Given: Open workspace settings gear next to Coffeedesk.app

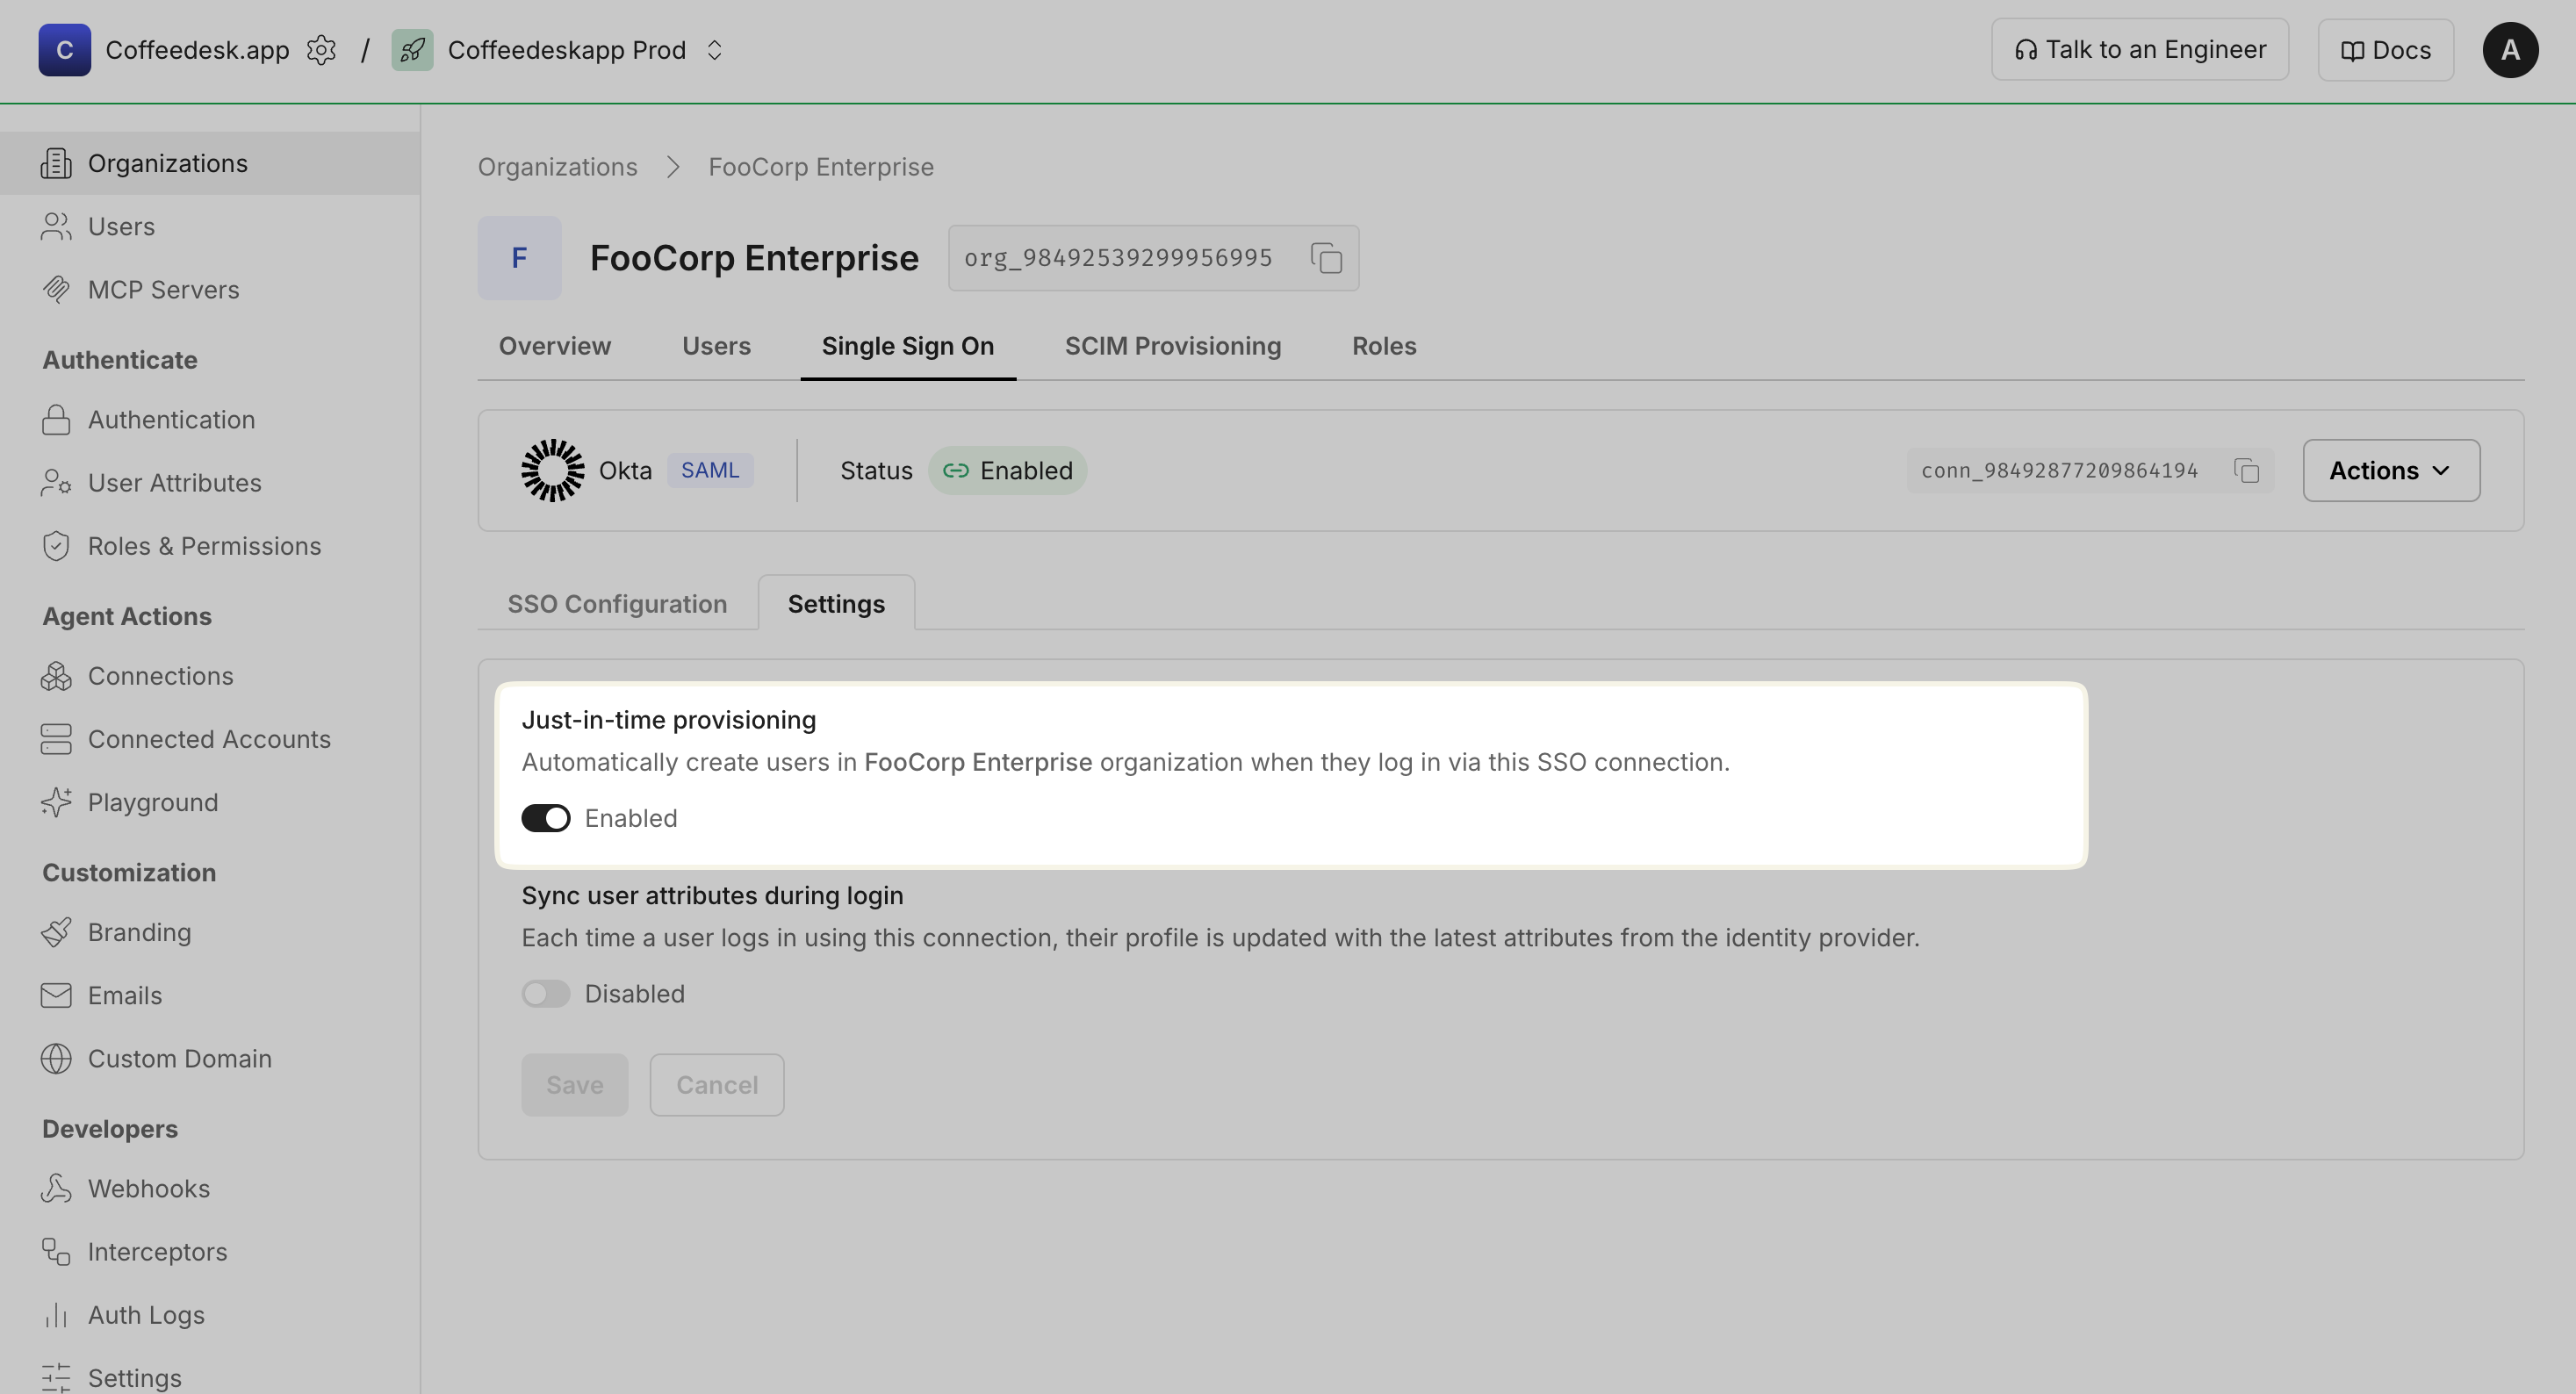Looking at the screenshot, I should tap(321, 50).
